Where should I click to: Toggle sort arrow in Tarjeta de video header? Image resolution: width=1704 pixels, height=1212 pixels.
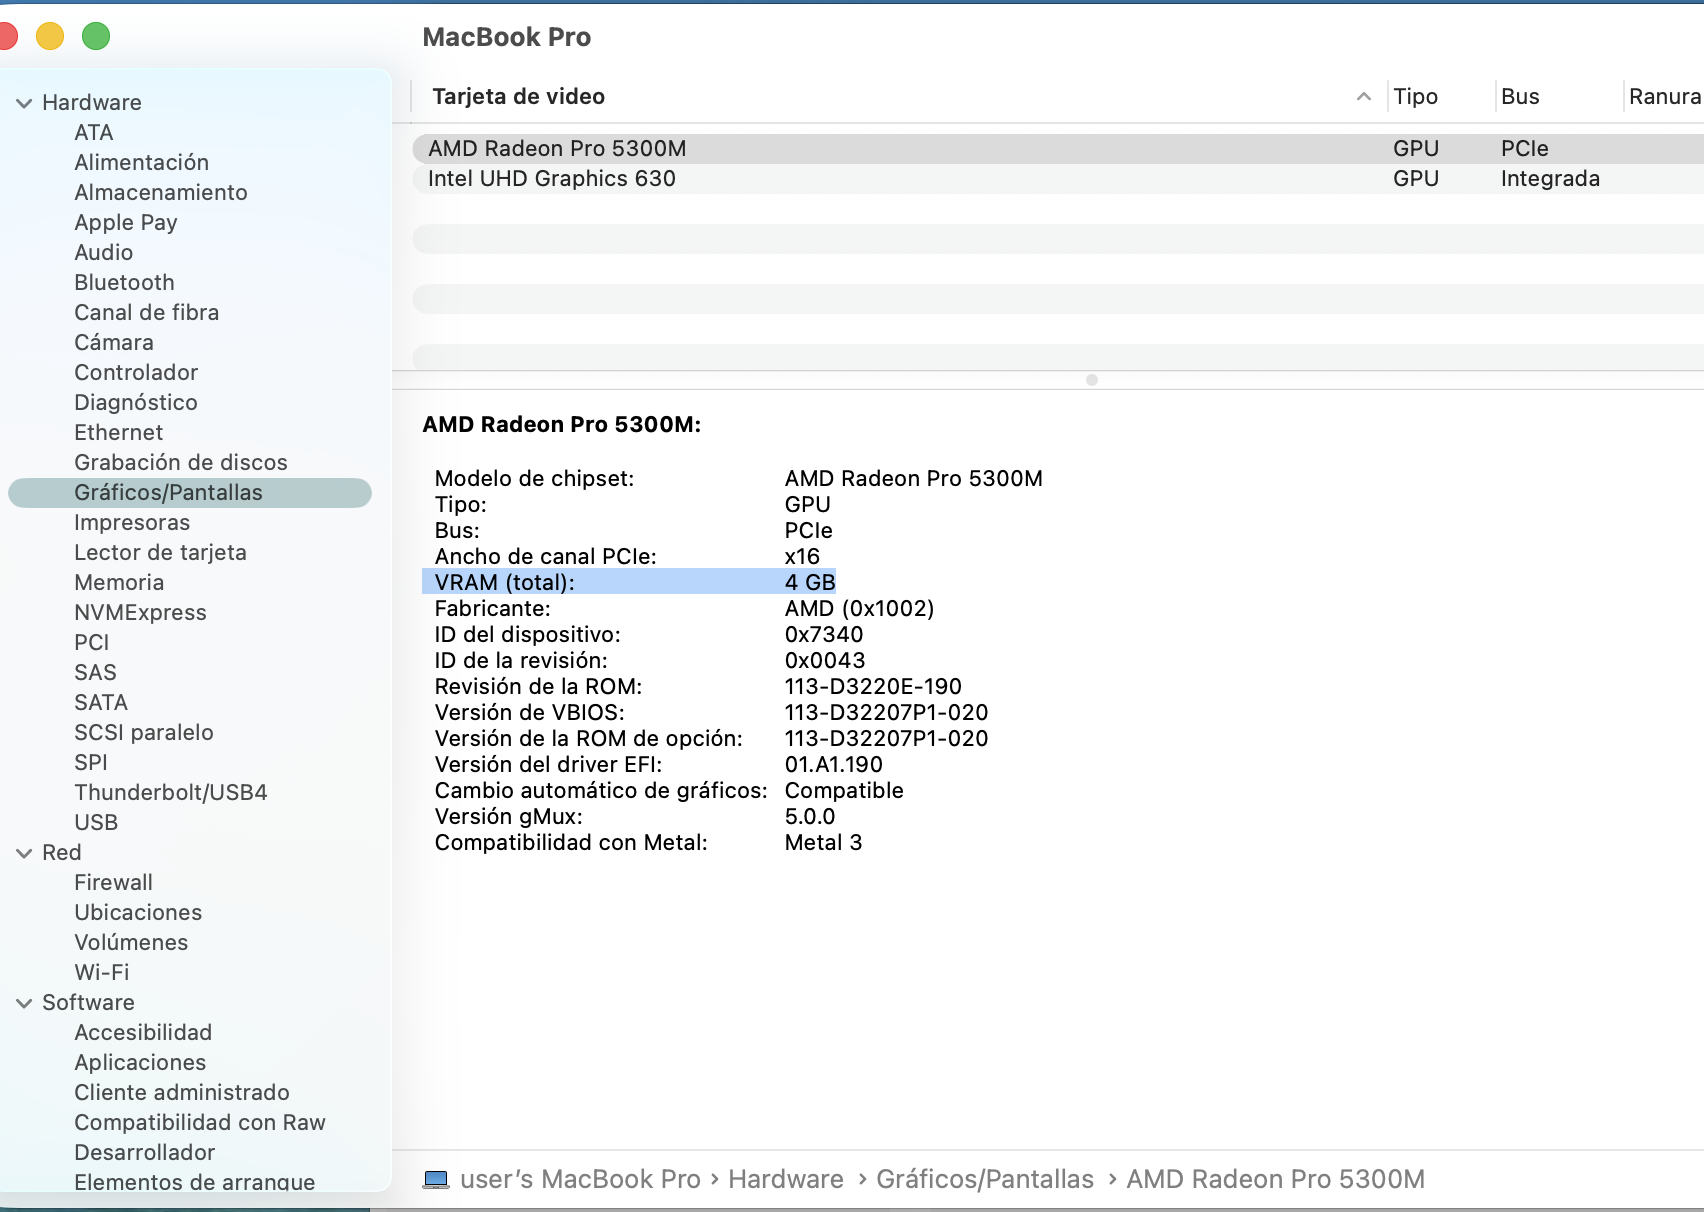click(1363, 97)
